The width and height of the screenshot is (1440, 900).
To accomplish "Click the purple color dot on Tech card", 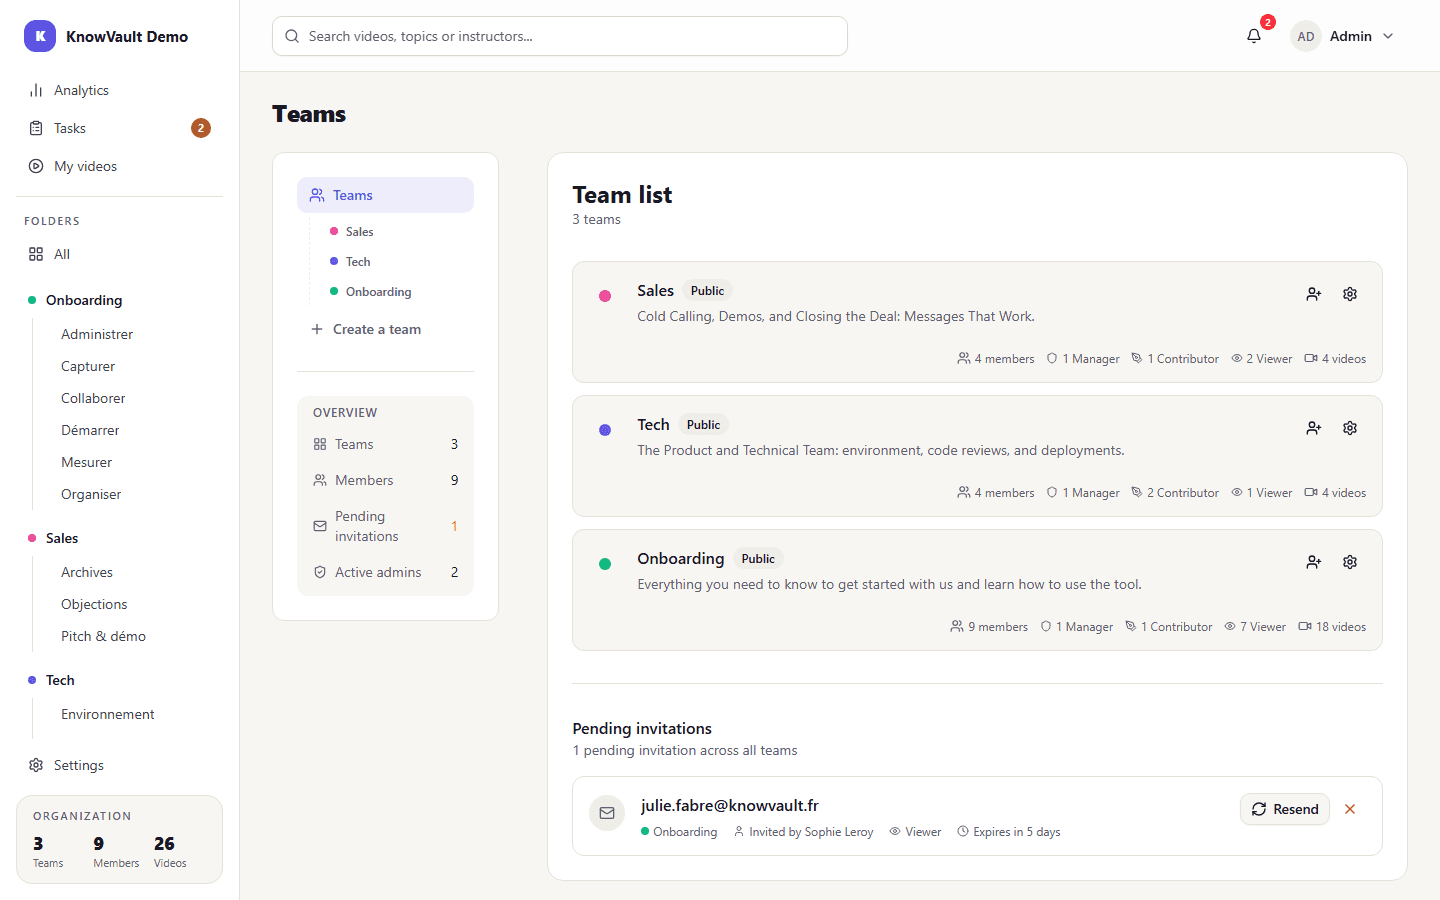I will [605, 430].
